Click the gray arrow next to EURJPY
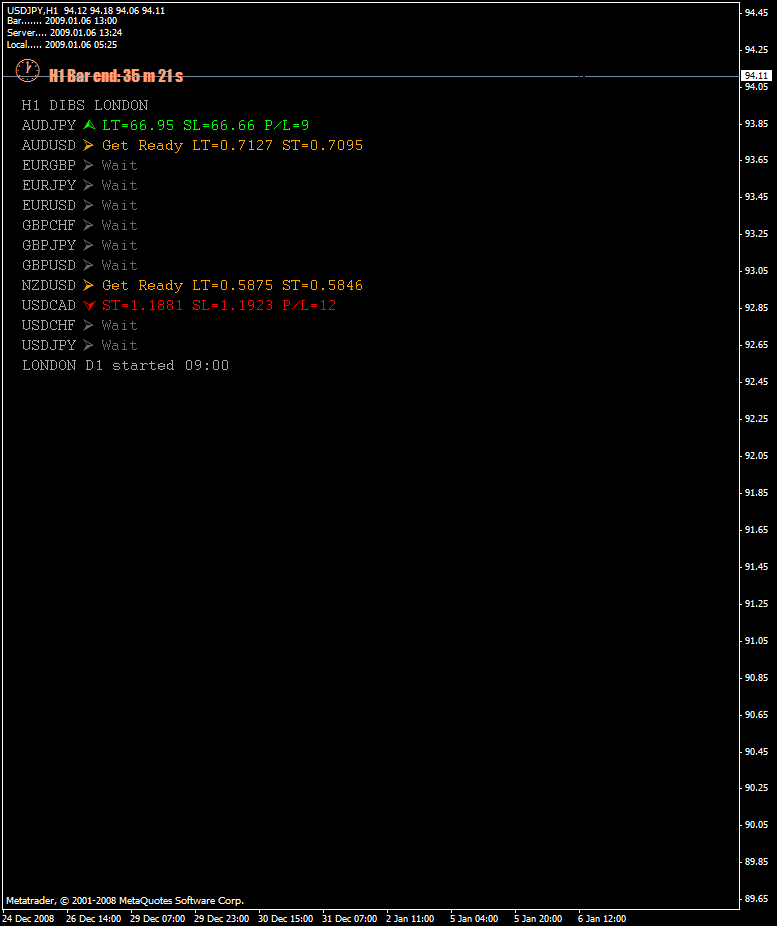This screenshot has height=926, width=777. 89,185
